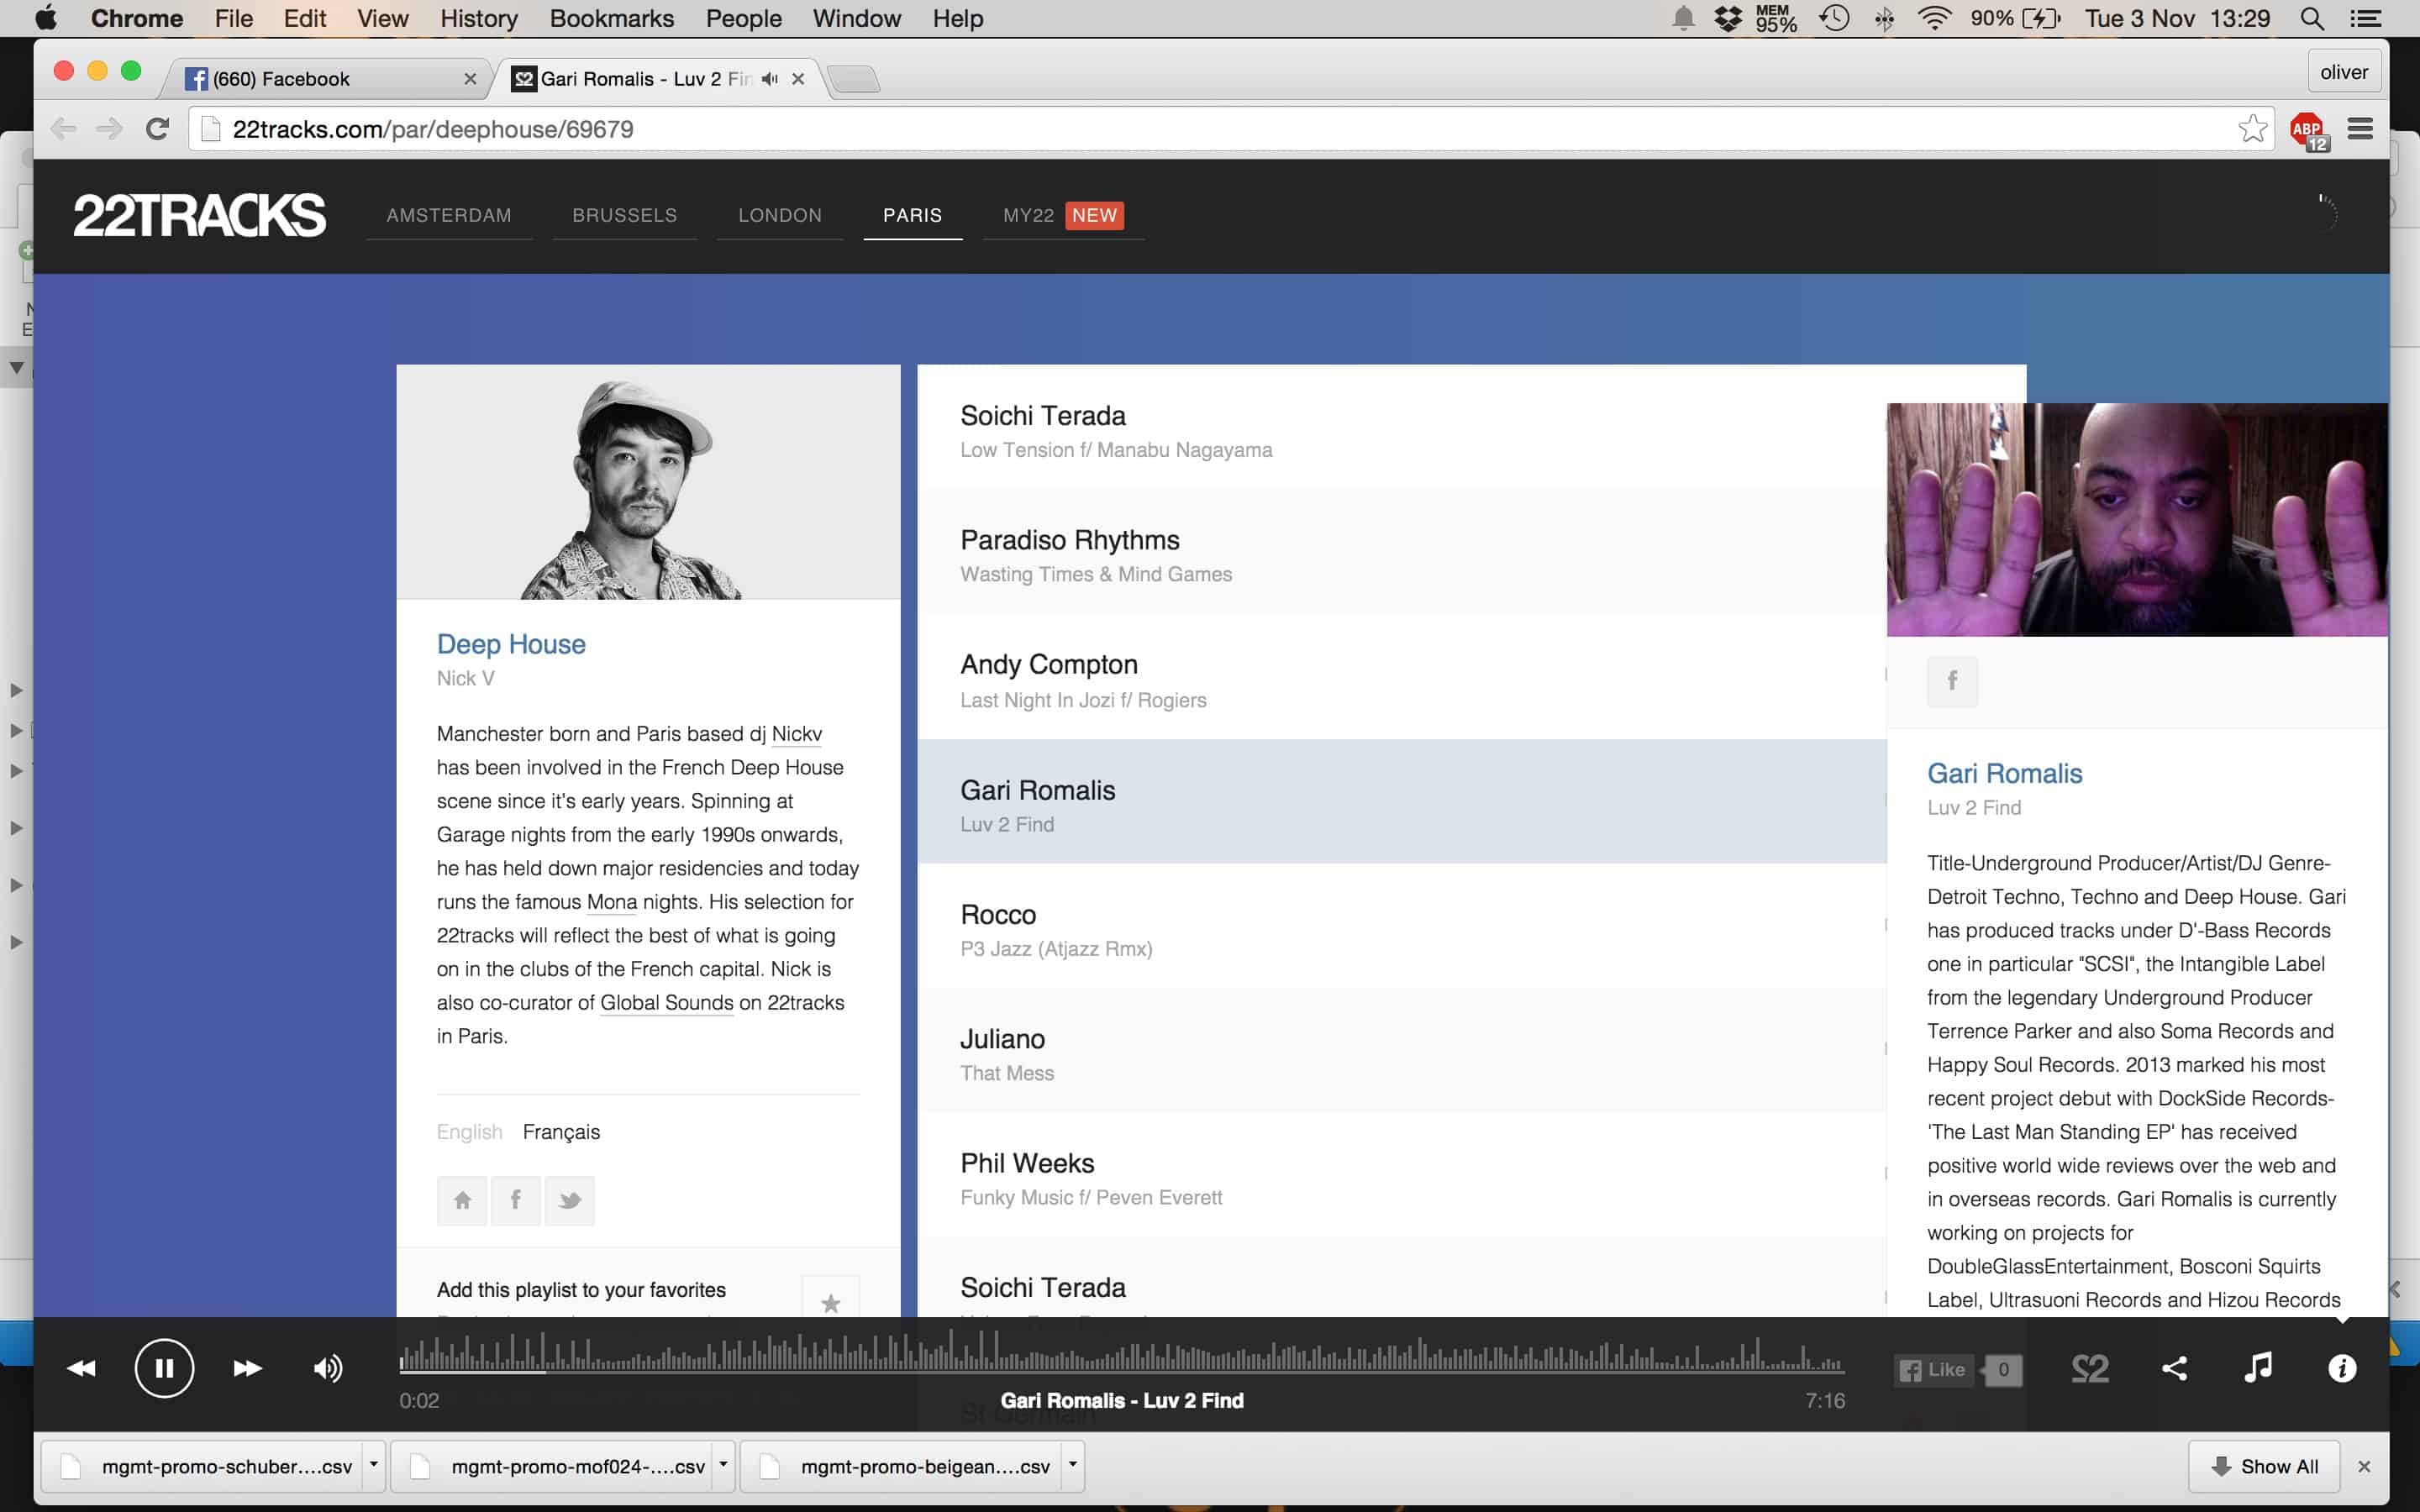Open a new browser tab
The height and width of the screenshot is (1512, 2420).
click(x=854, y=78)
